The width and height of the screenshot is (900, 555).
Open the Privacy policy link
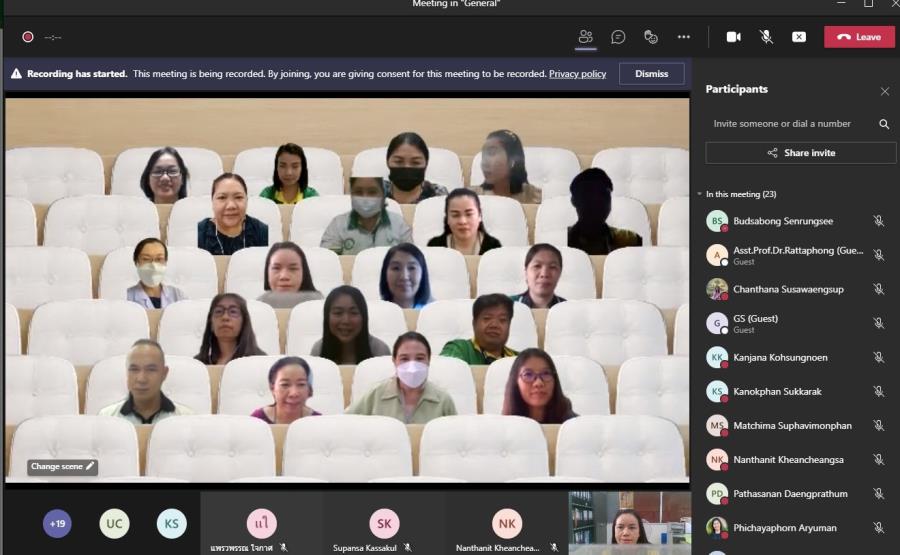click(577, 74)
